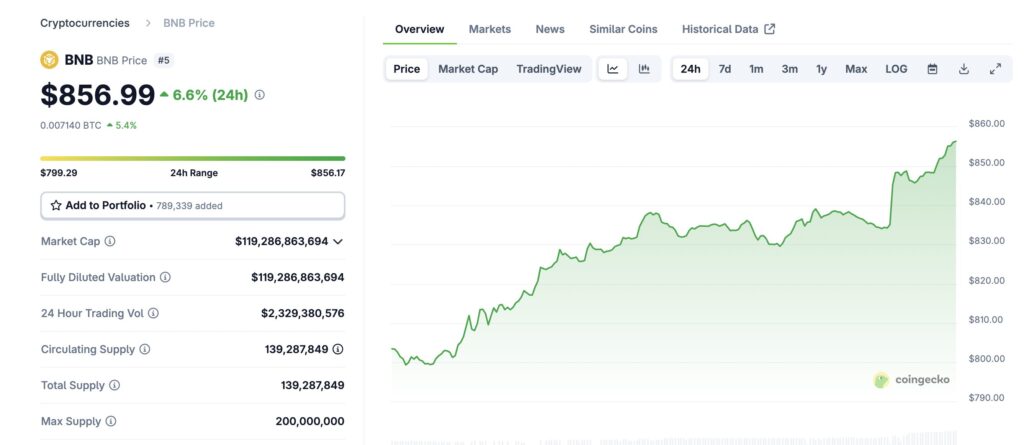This screenshot has width=1024, height=445.
Task: Click the #5 rank badge
Action: point(163,60)
